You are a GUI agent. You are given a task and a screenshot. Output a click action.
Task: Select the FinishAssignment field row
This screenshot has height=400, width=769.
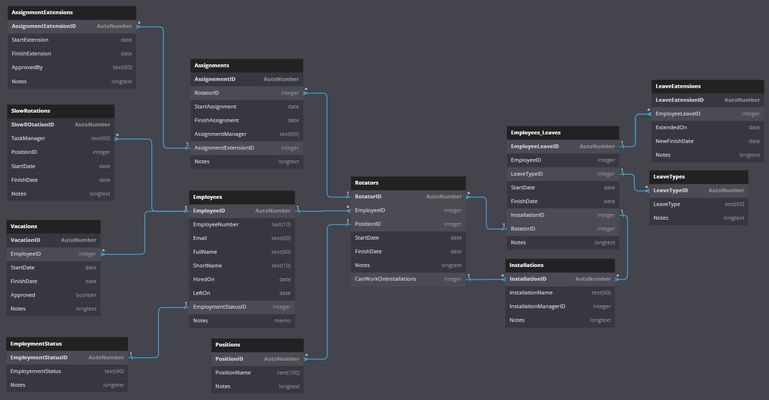coord(247,120)
